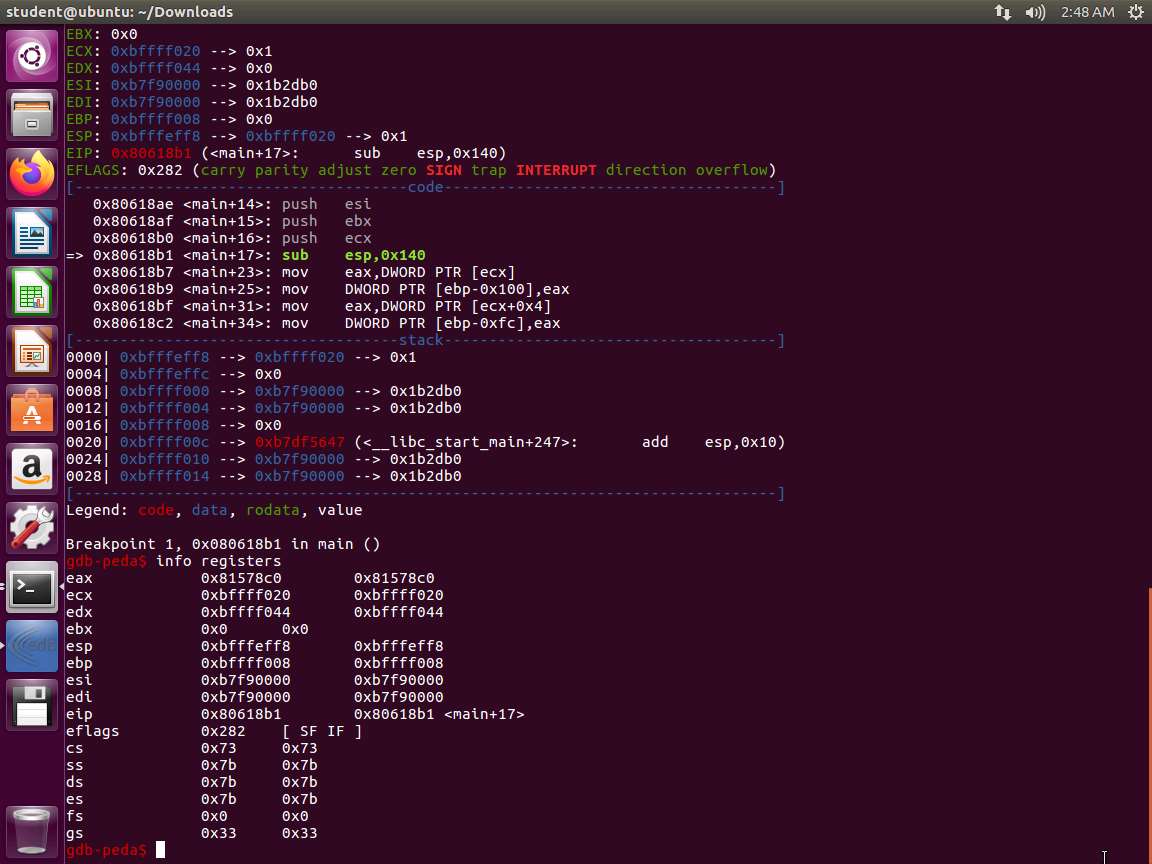Viewport: 1152px width, 864px height.
Task: Launch LibreOffice Impress presentation app
Action: click(32, 351)
